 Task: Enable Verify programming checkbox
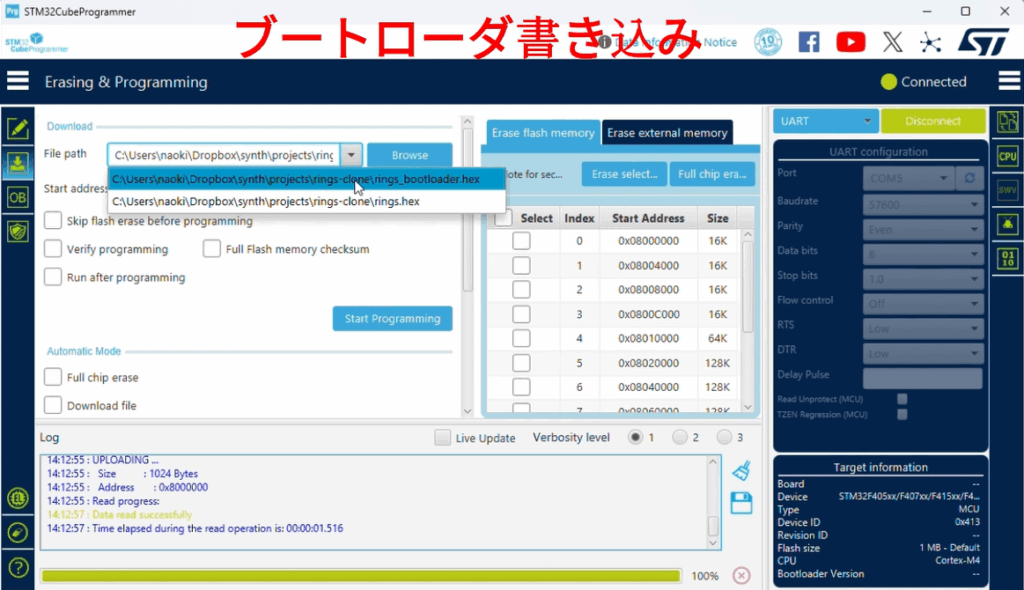(x=53, y=248)
